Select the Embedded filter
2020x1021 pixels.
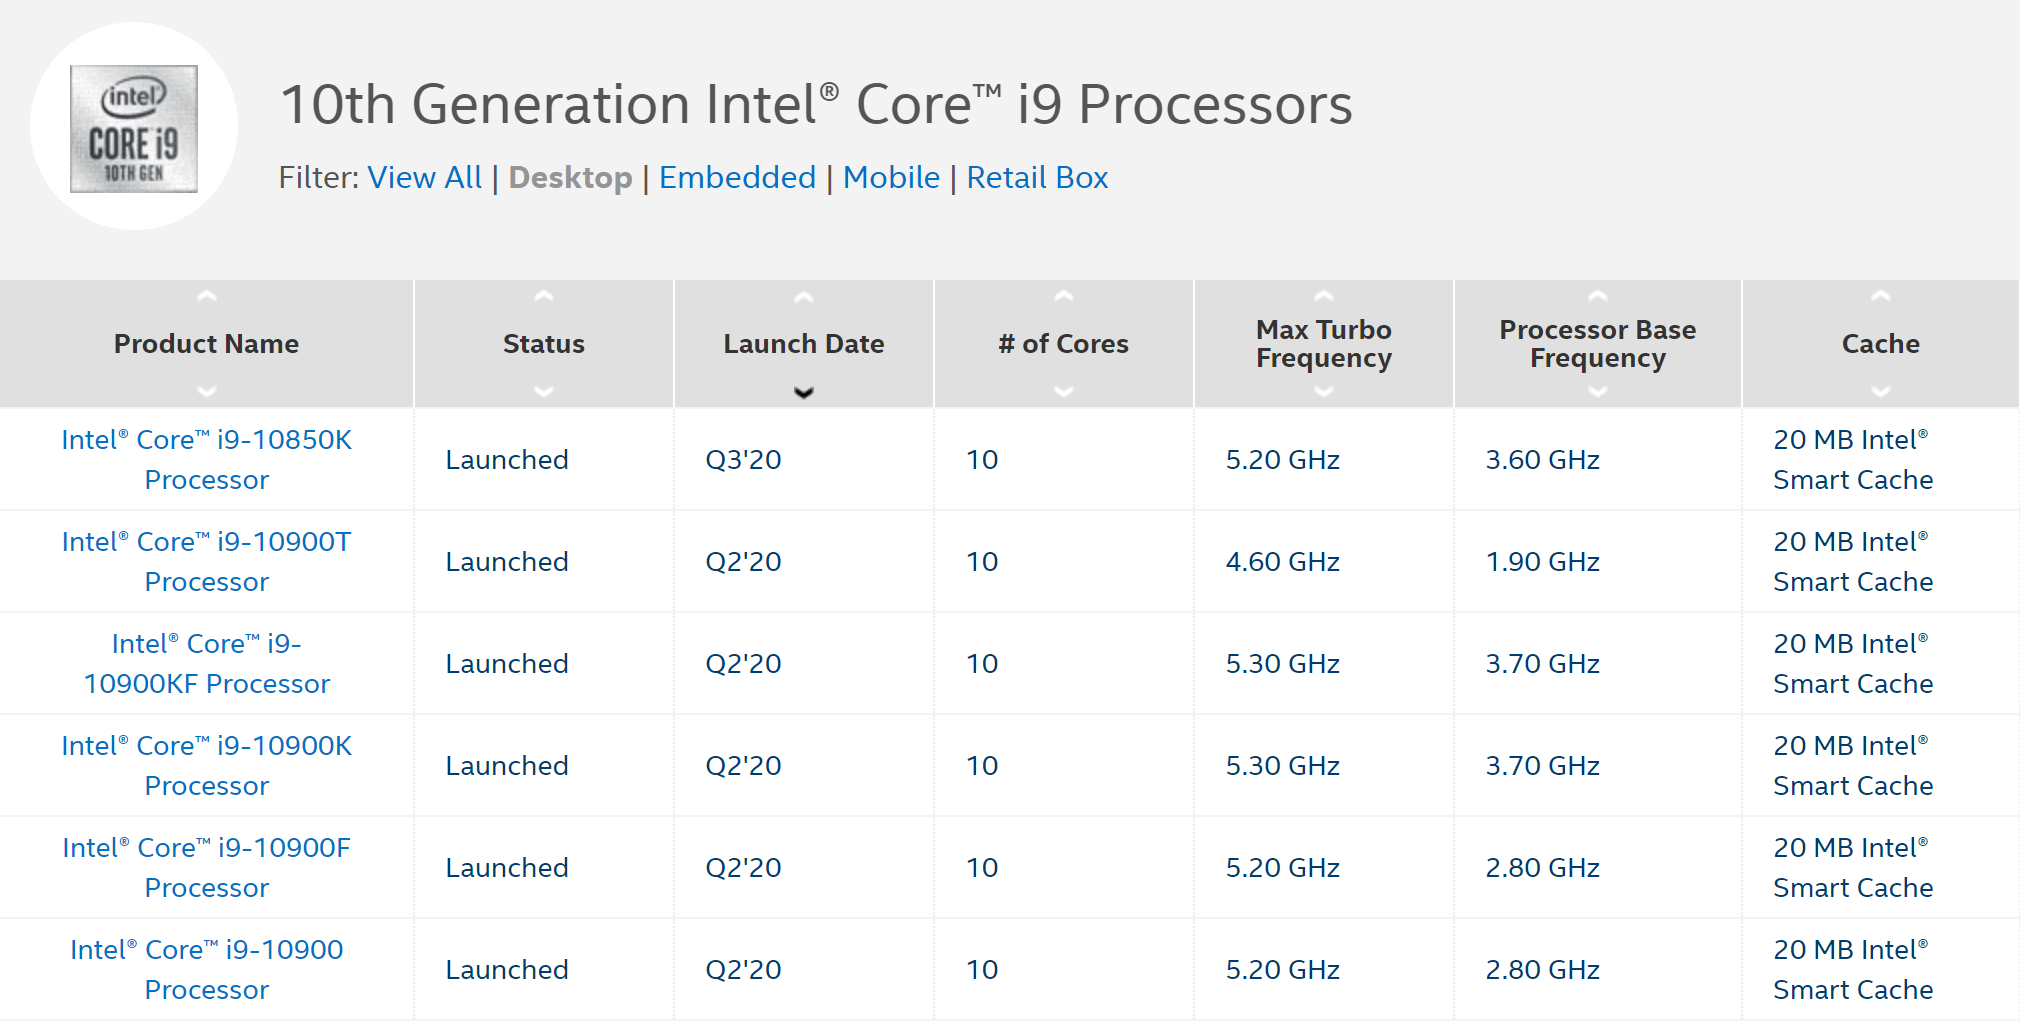click(x=737, y=177)
